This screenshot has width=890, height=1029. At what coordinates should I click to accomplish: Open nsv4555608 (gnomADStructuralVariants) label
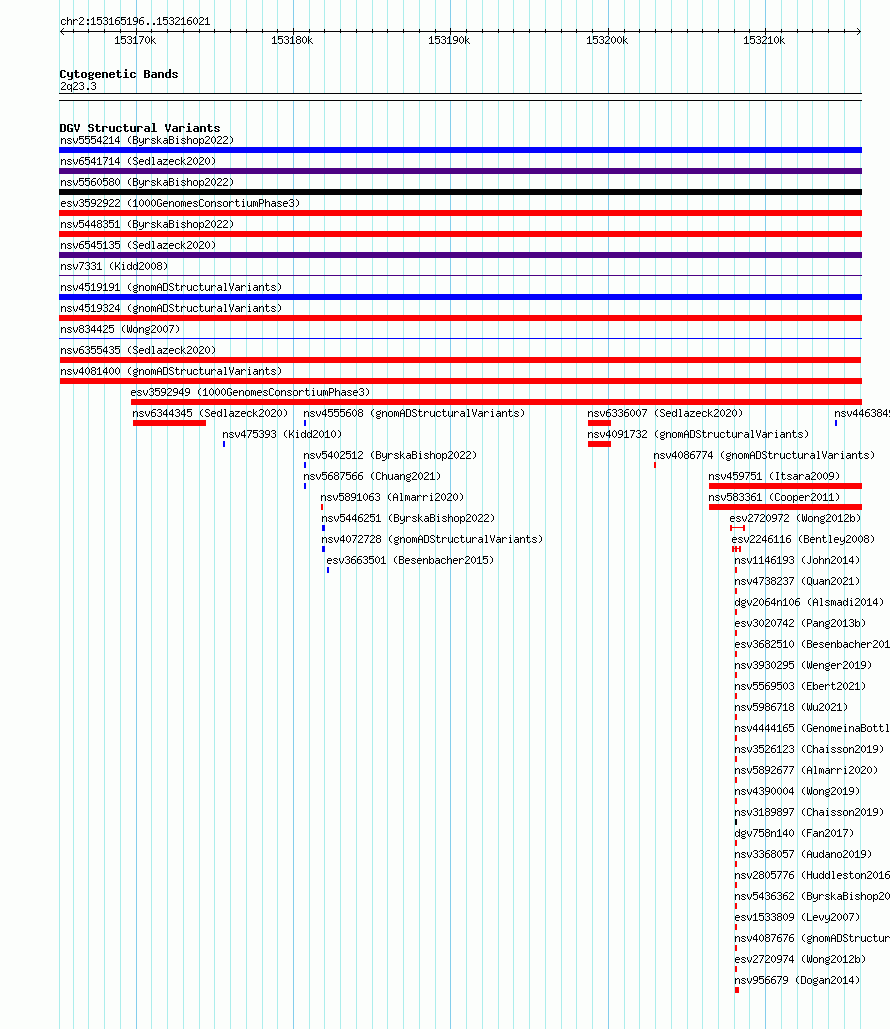[x=414, y=413]
